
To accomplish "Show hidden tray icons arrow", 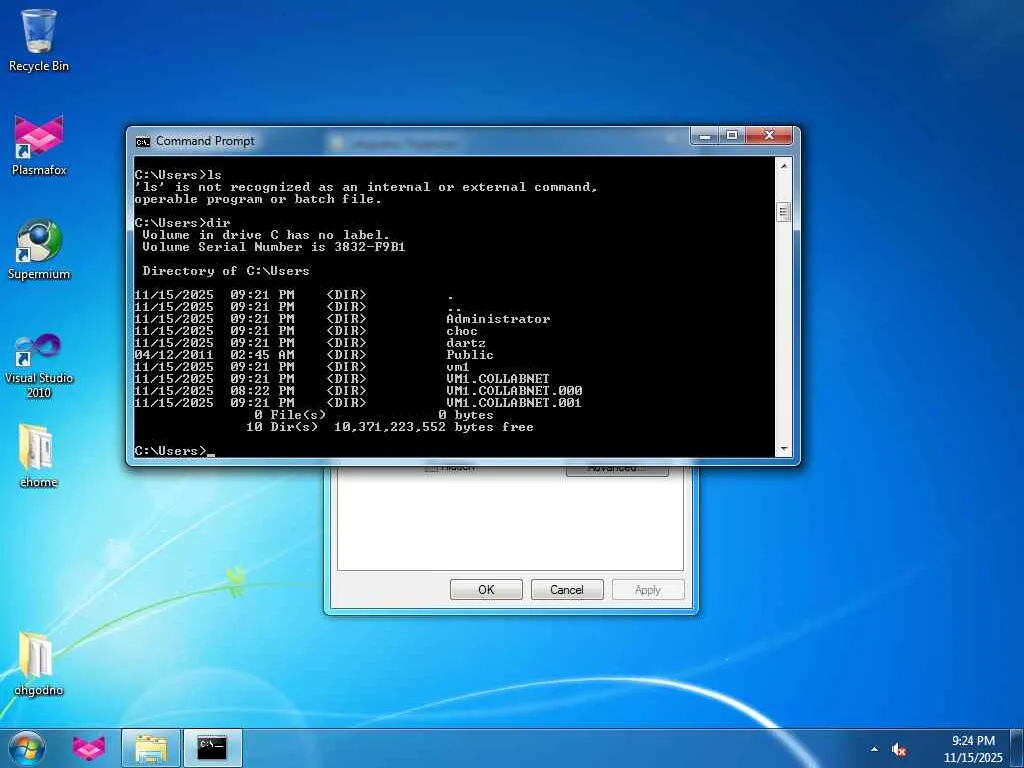I will (x=874, y=749).
